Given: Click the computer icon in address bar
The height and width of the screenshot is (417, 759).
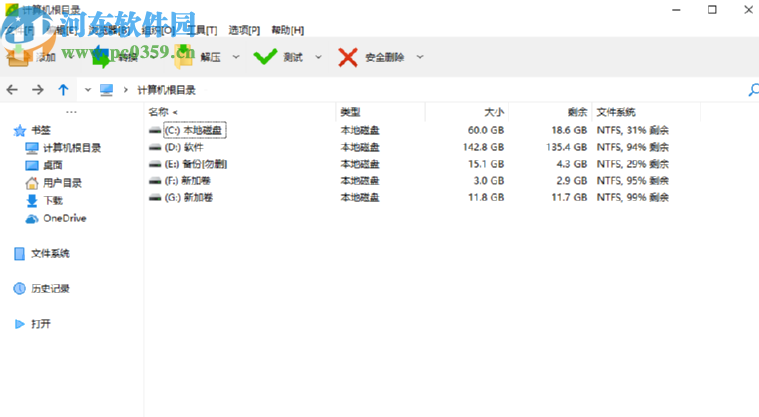Looking at the screenshot, I should (x=106, y=90).
